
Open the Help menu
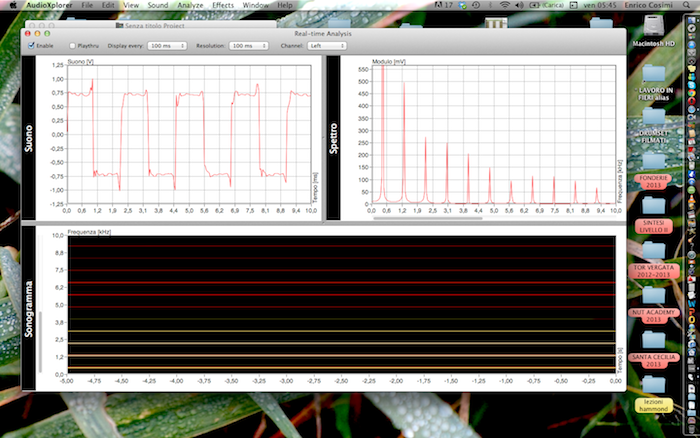click(285, 5)
